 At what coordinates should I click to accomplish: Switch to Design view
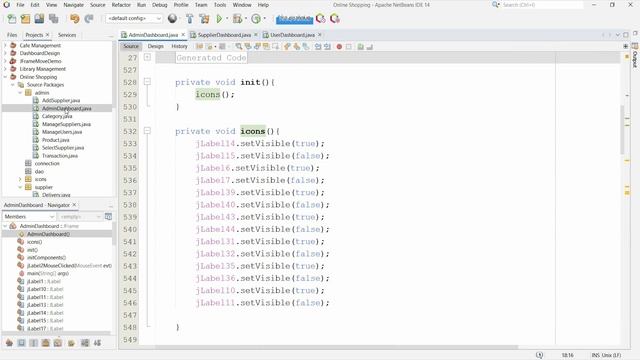click(x=156, y=47)
